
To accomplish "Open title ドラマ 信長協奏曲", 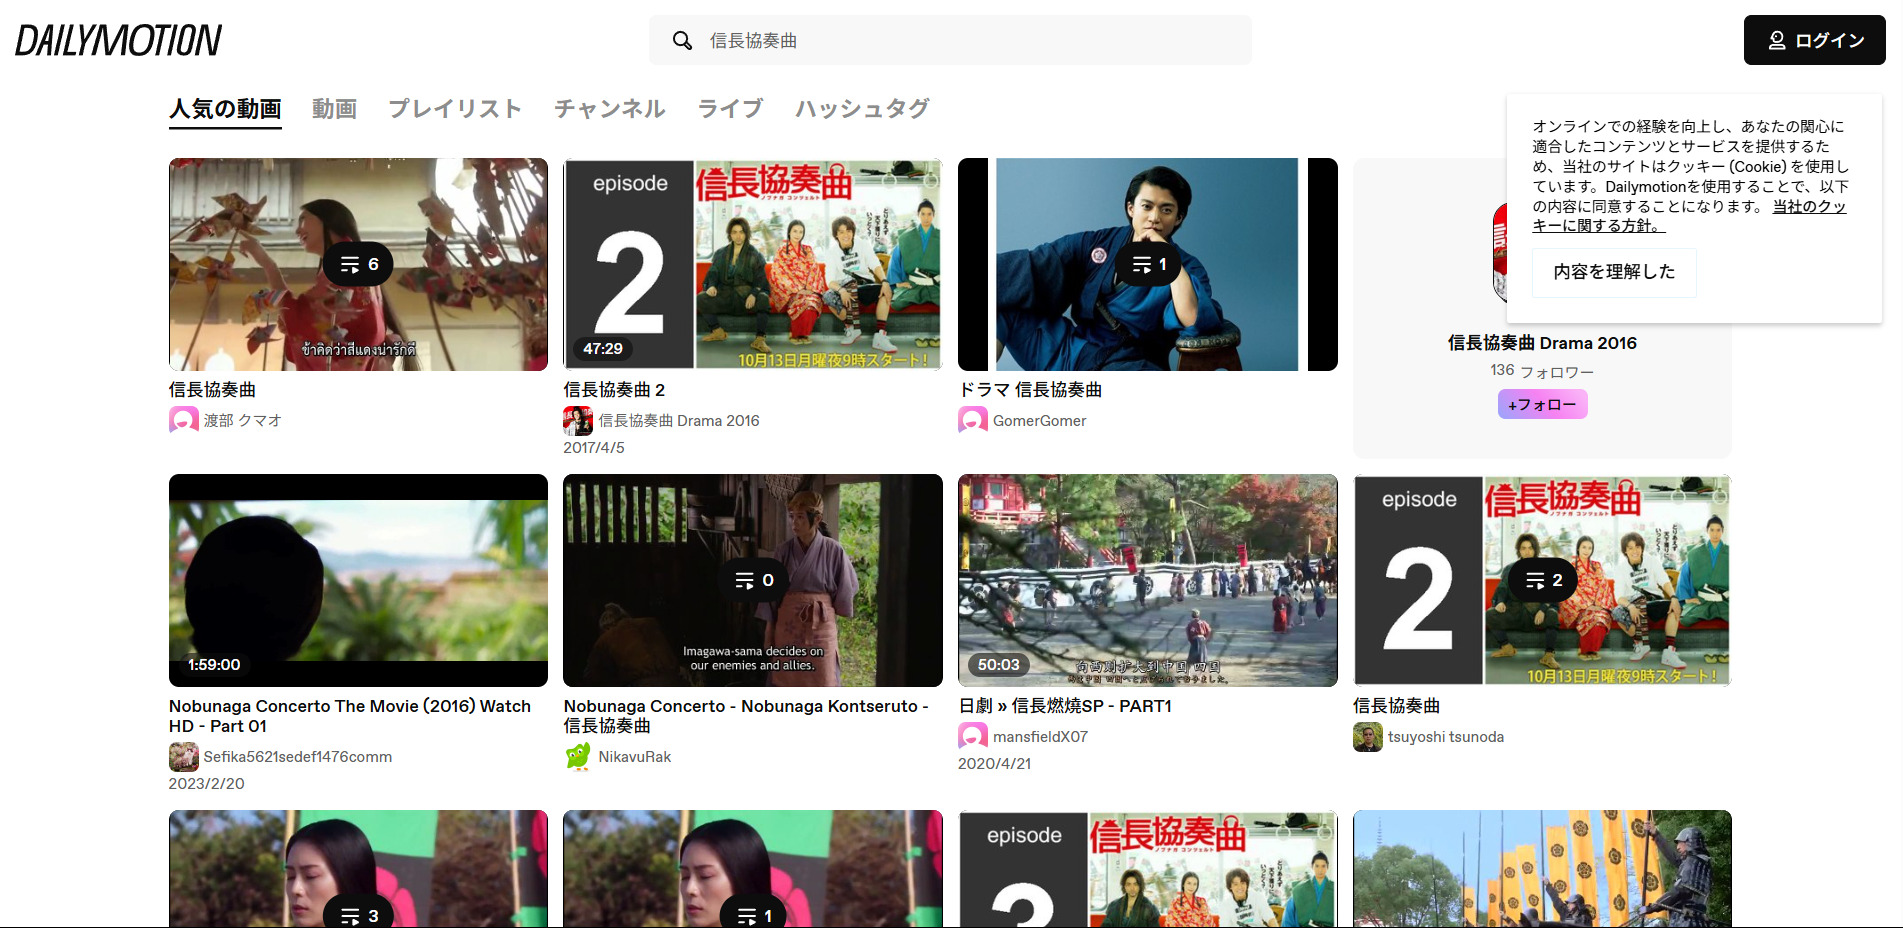I will pos(1030,390).
